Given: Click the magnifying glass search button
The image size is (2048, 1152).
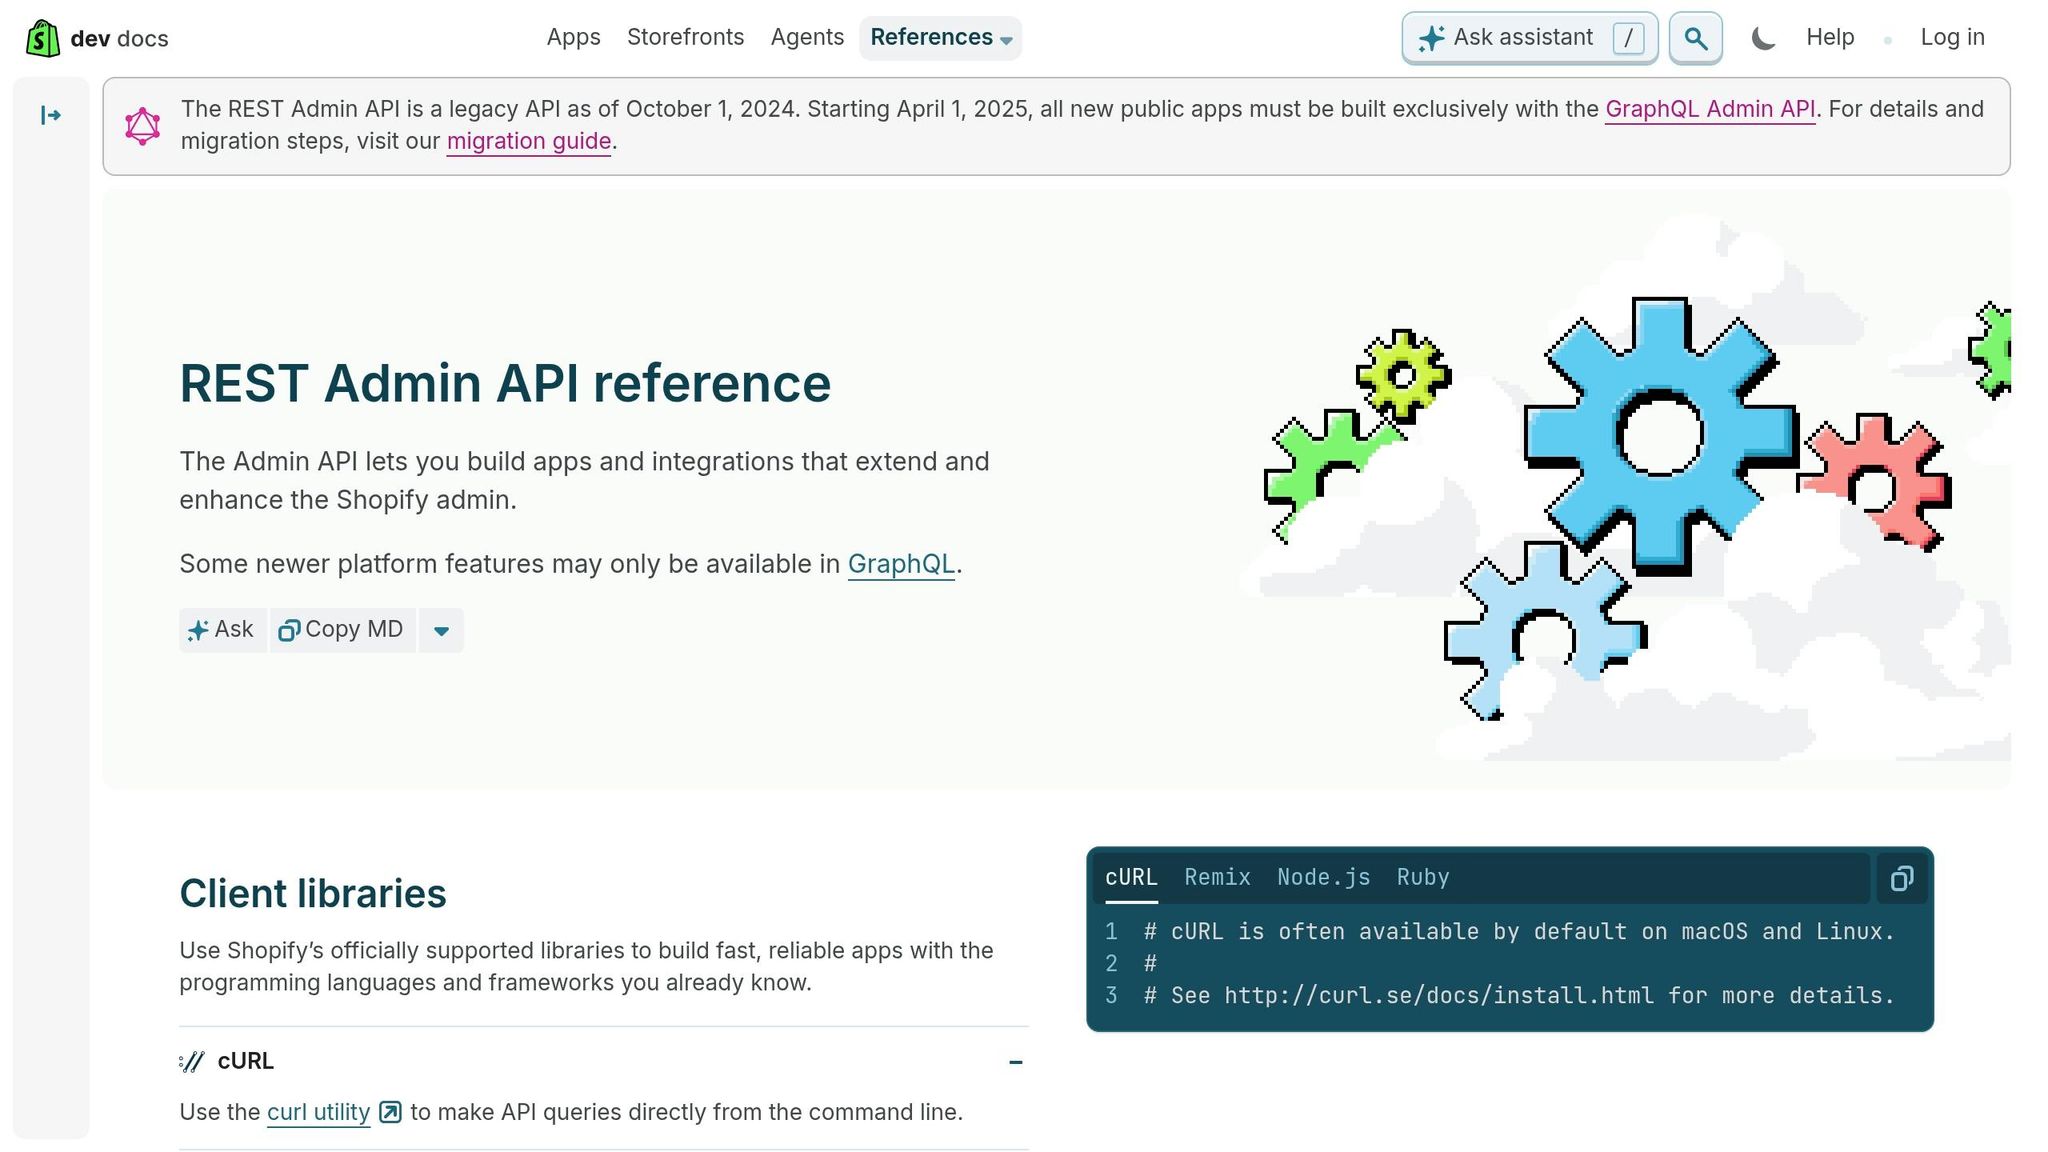Looking at the screenshot, I should point(1695,38).
